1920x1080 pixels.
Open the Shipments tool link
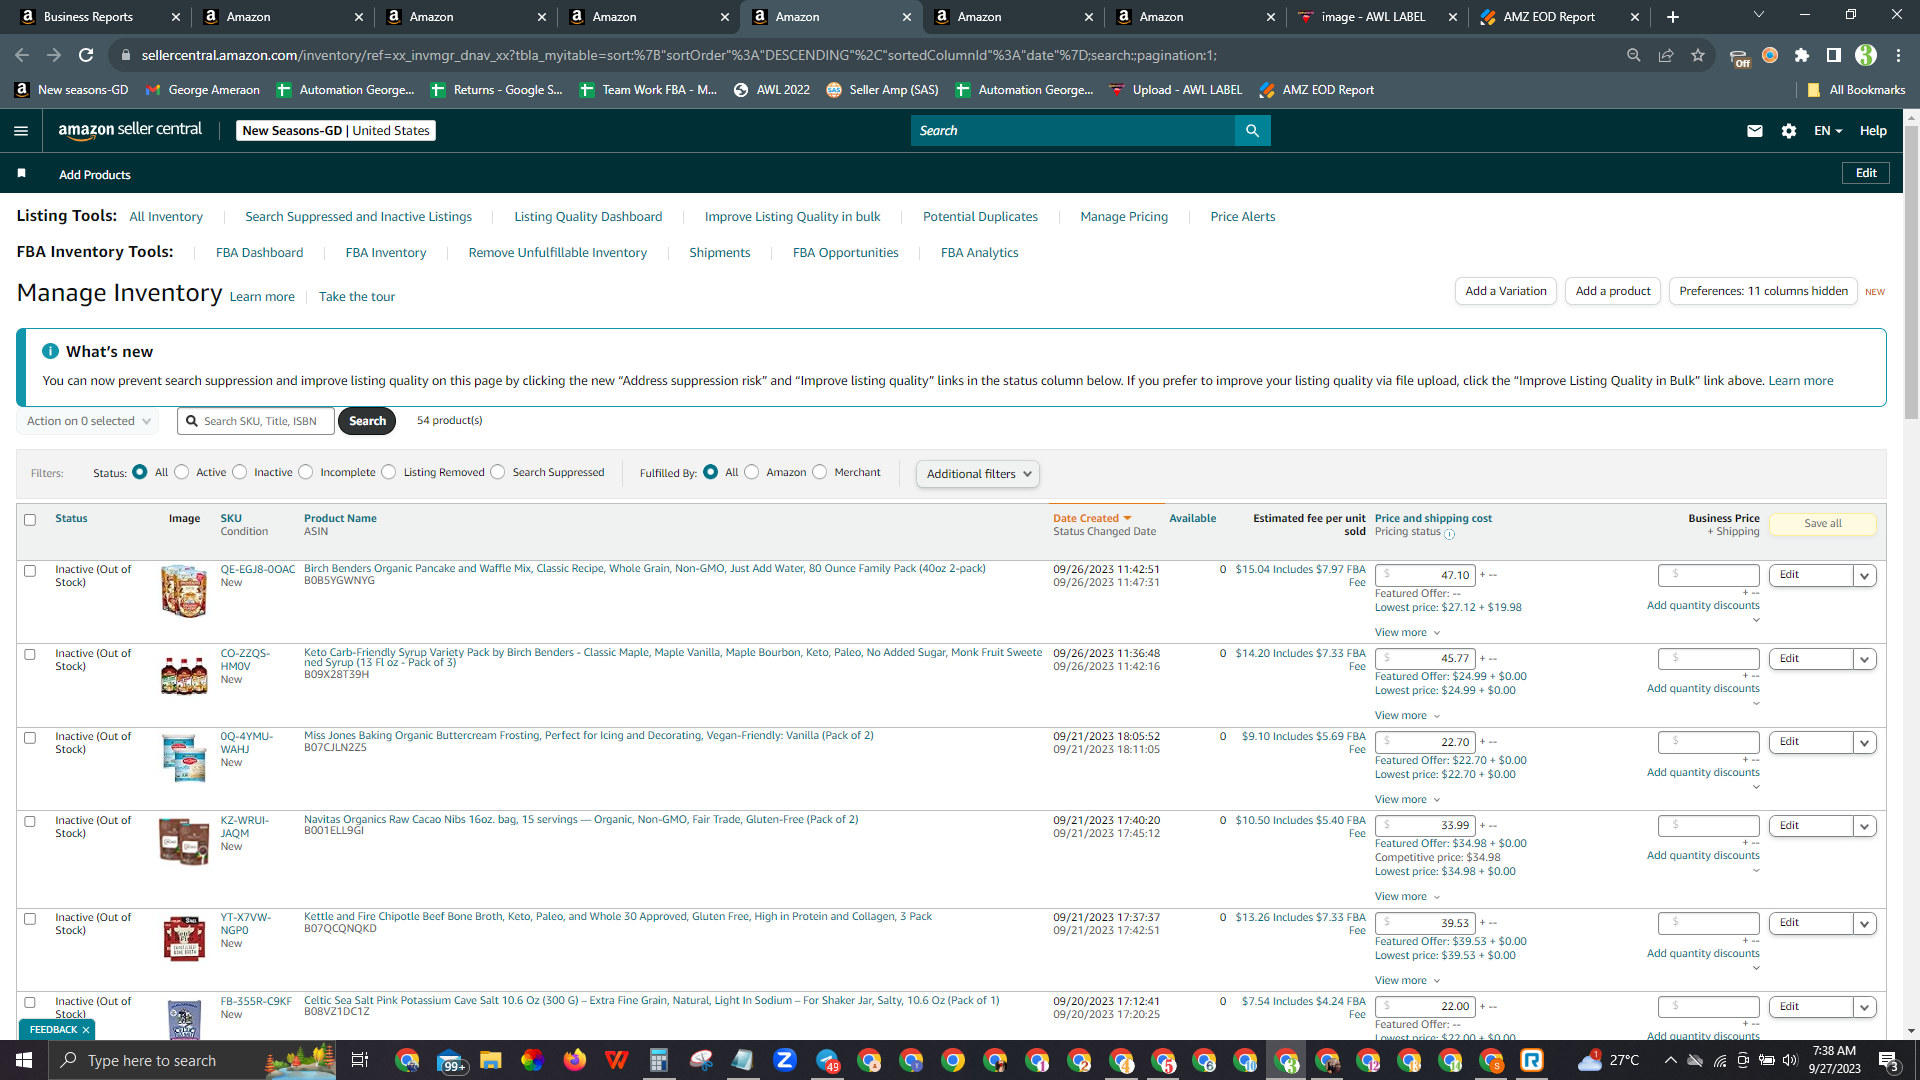click(x=720, y=253)
